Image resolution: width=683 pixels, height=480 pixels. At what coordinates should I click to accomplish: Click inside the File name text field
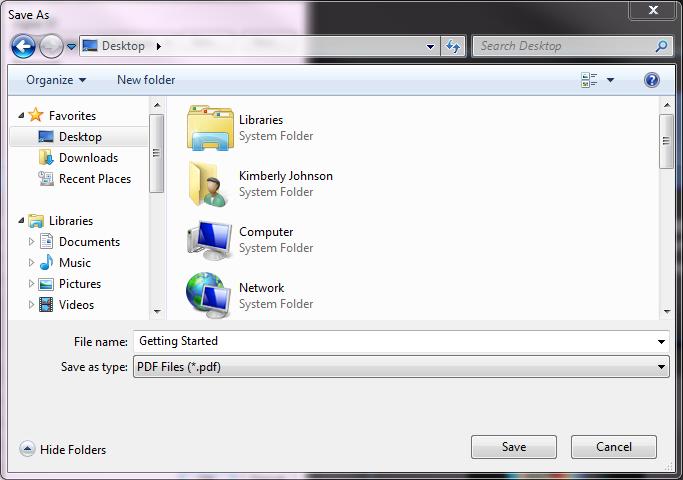click(390, 342)
